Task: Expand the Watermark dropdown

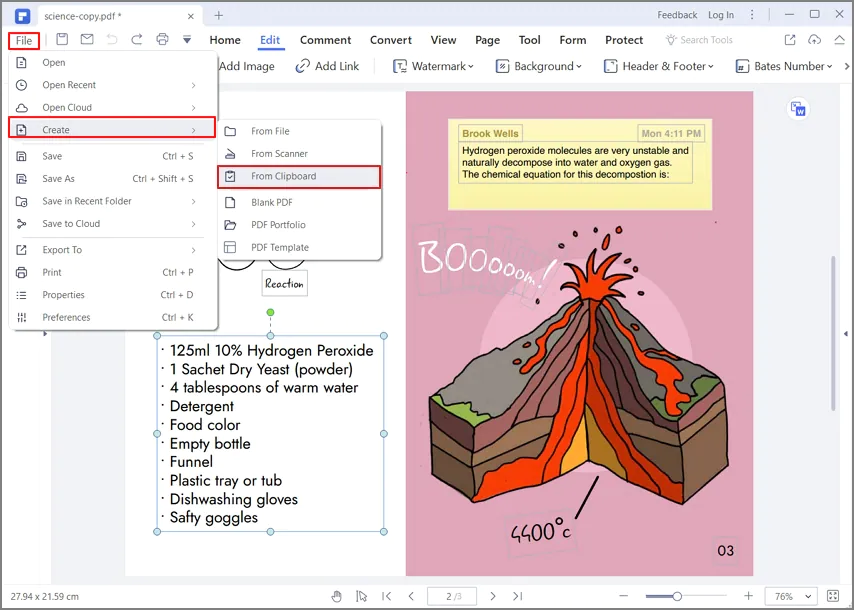Action: click(434, 66)
